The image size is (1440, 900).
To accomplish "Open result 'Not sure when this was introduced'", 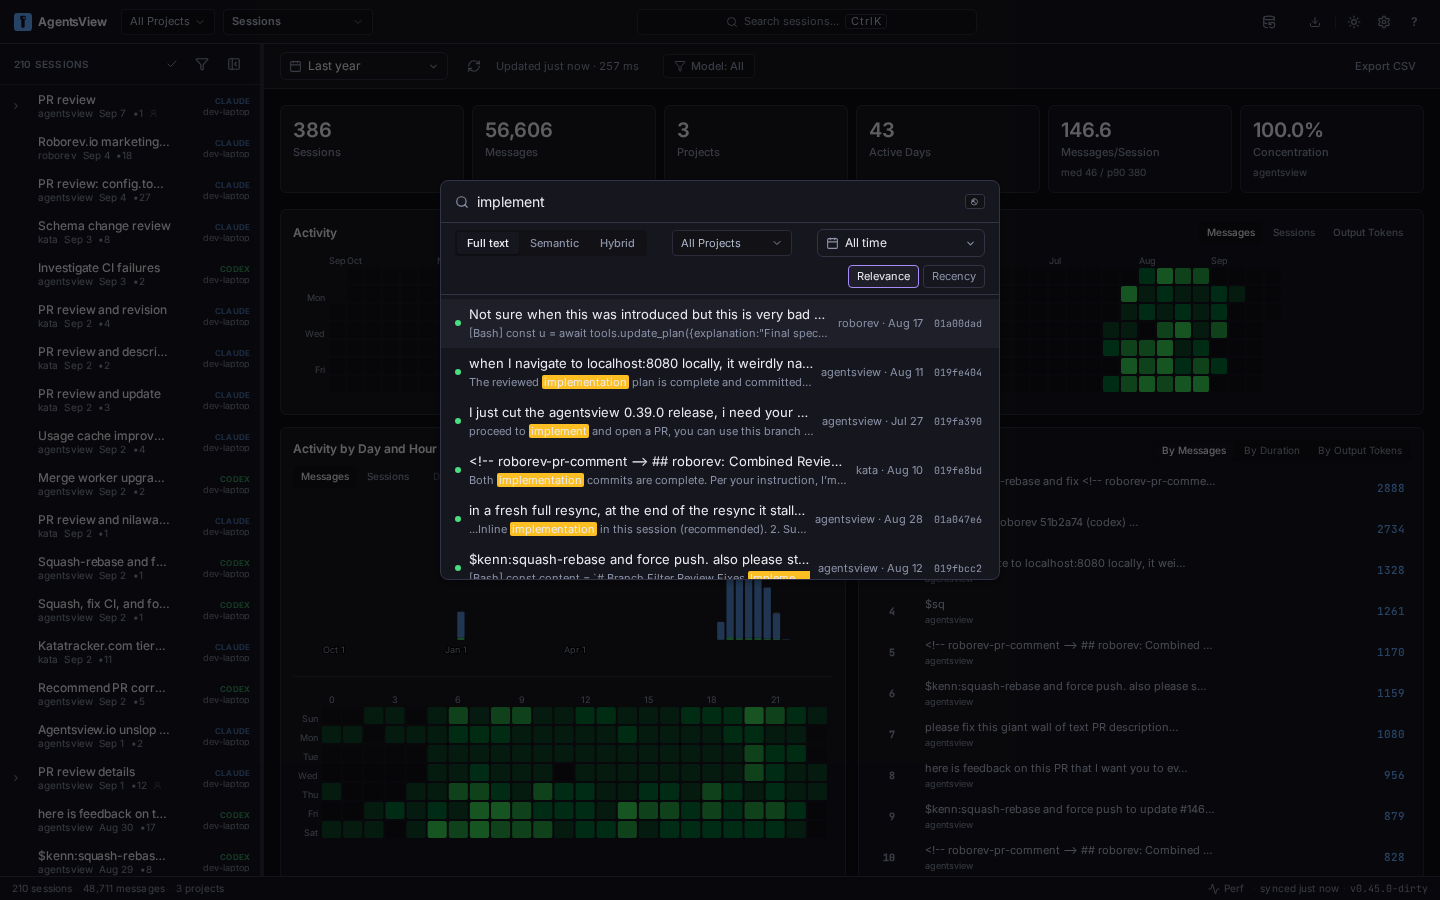I will (x=720, y=323).
